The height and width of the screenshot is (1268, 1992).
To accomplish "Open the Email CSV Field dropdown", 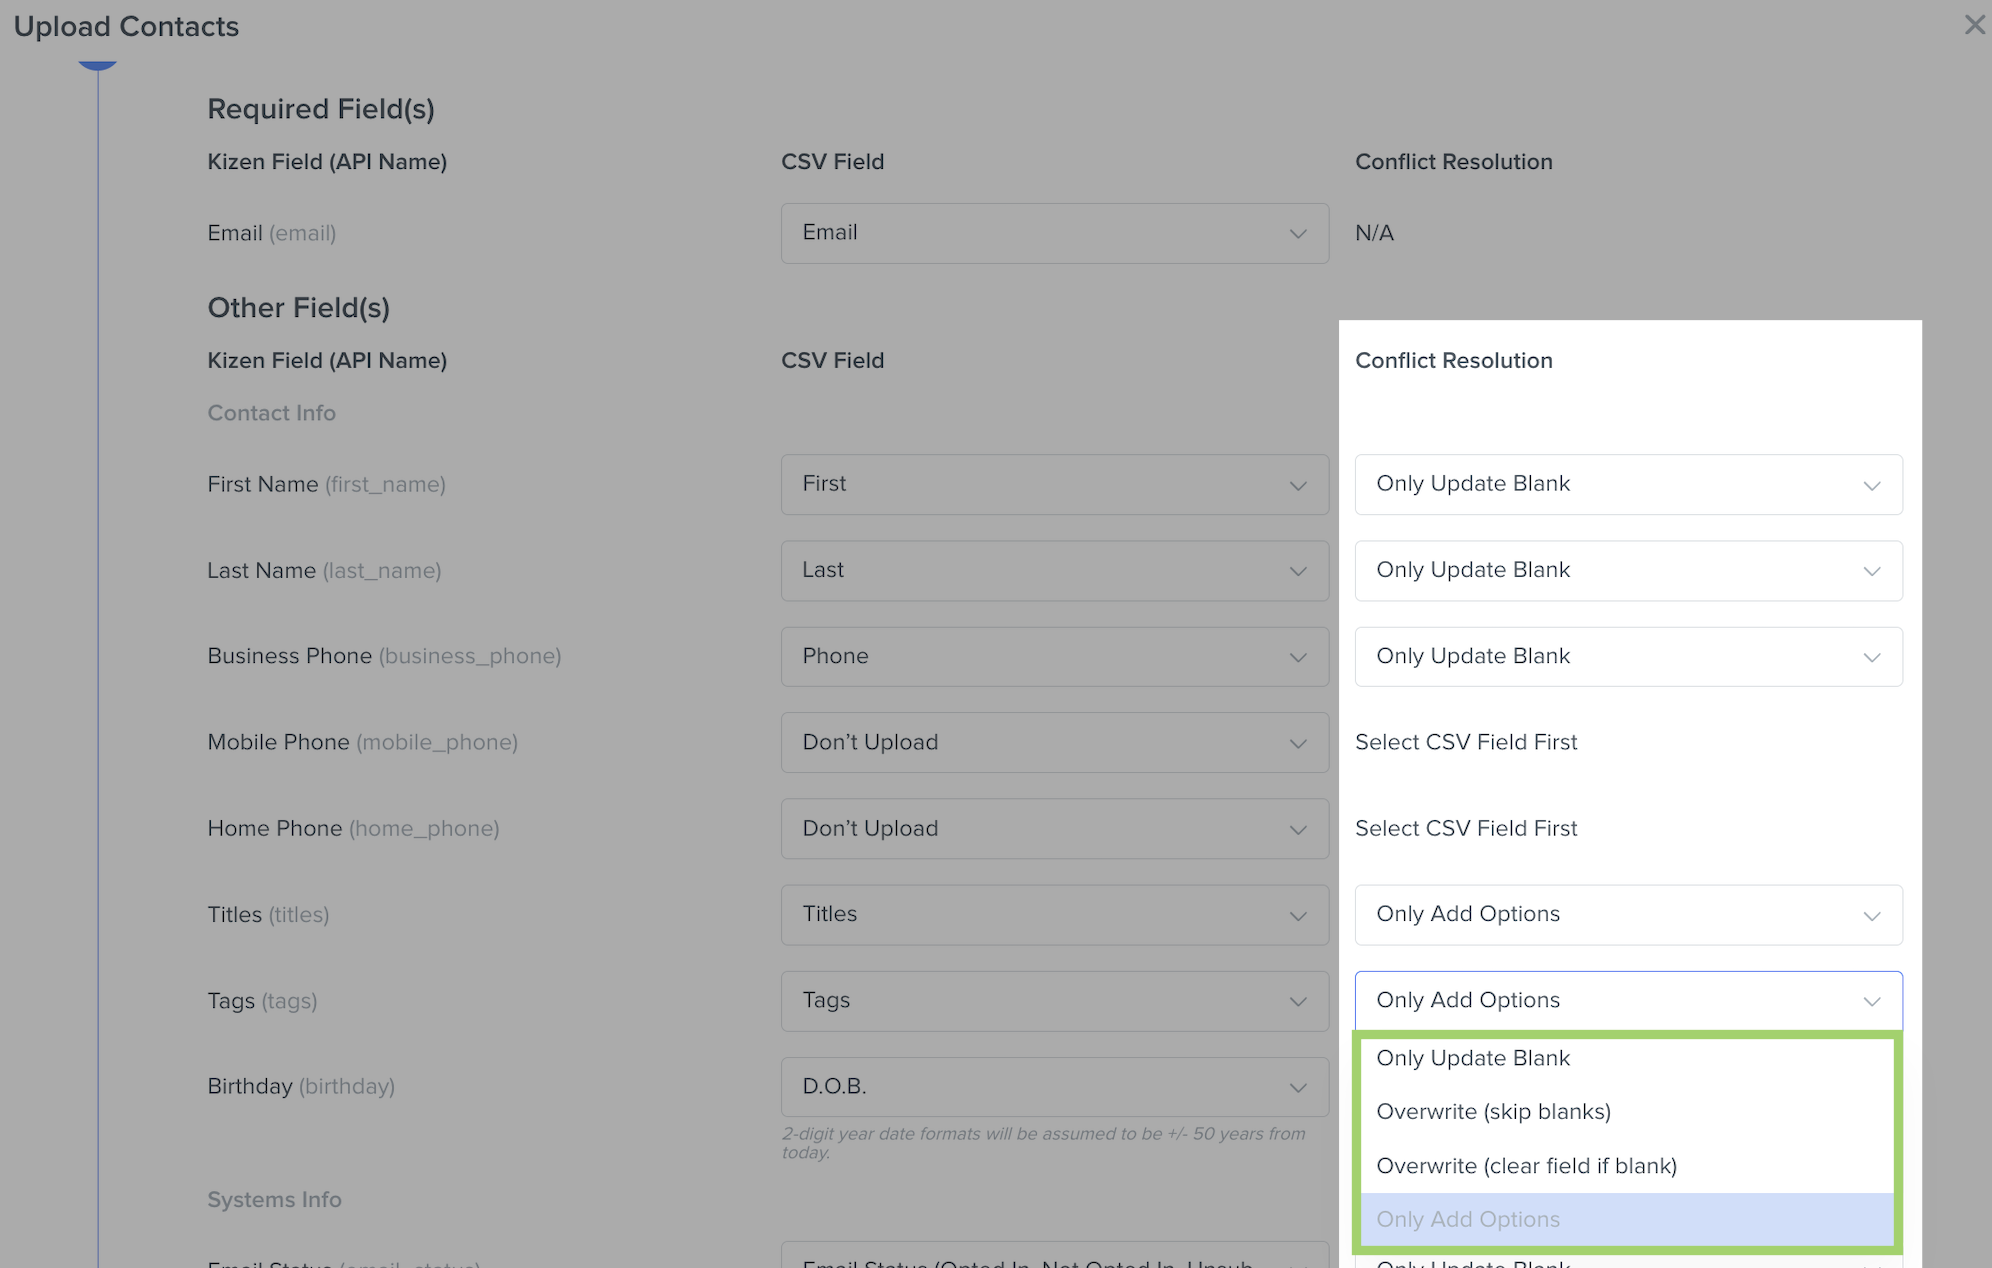I will pyautogui.click(x=1054, y=233).
